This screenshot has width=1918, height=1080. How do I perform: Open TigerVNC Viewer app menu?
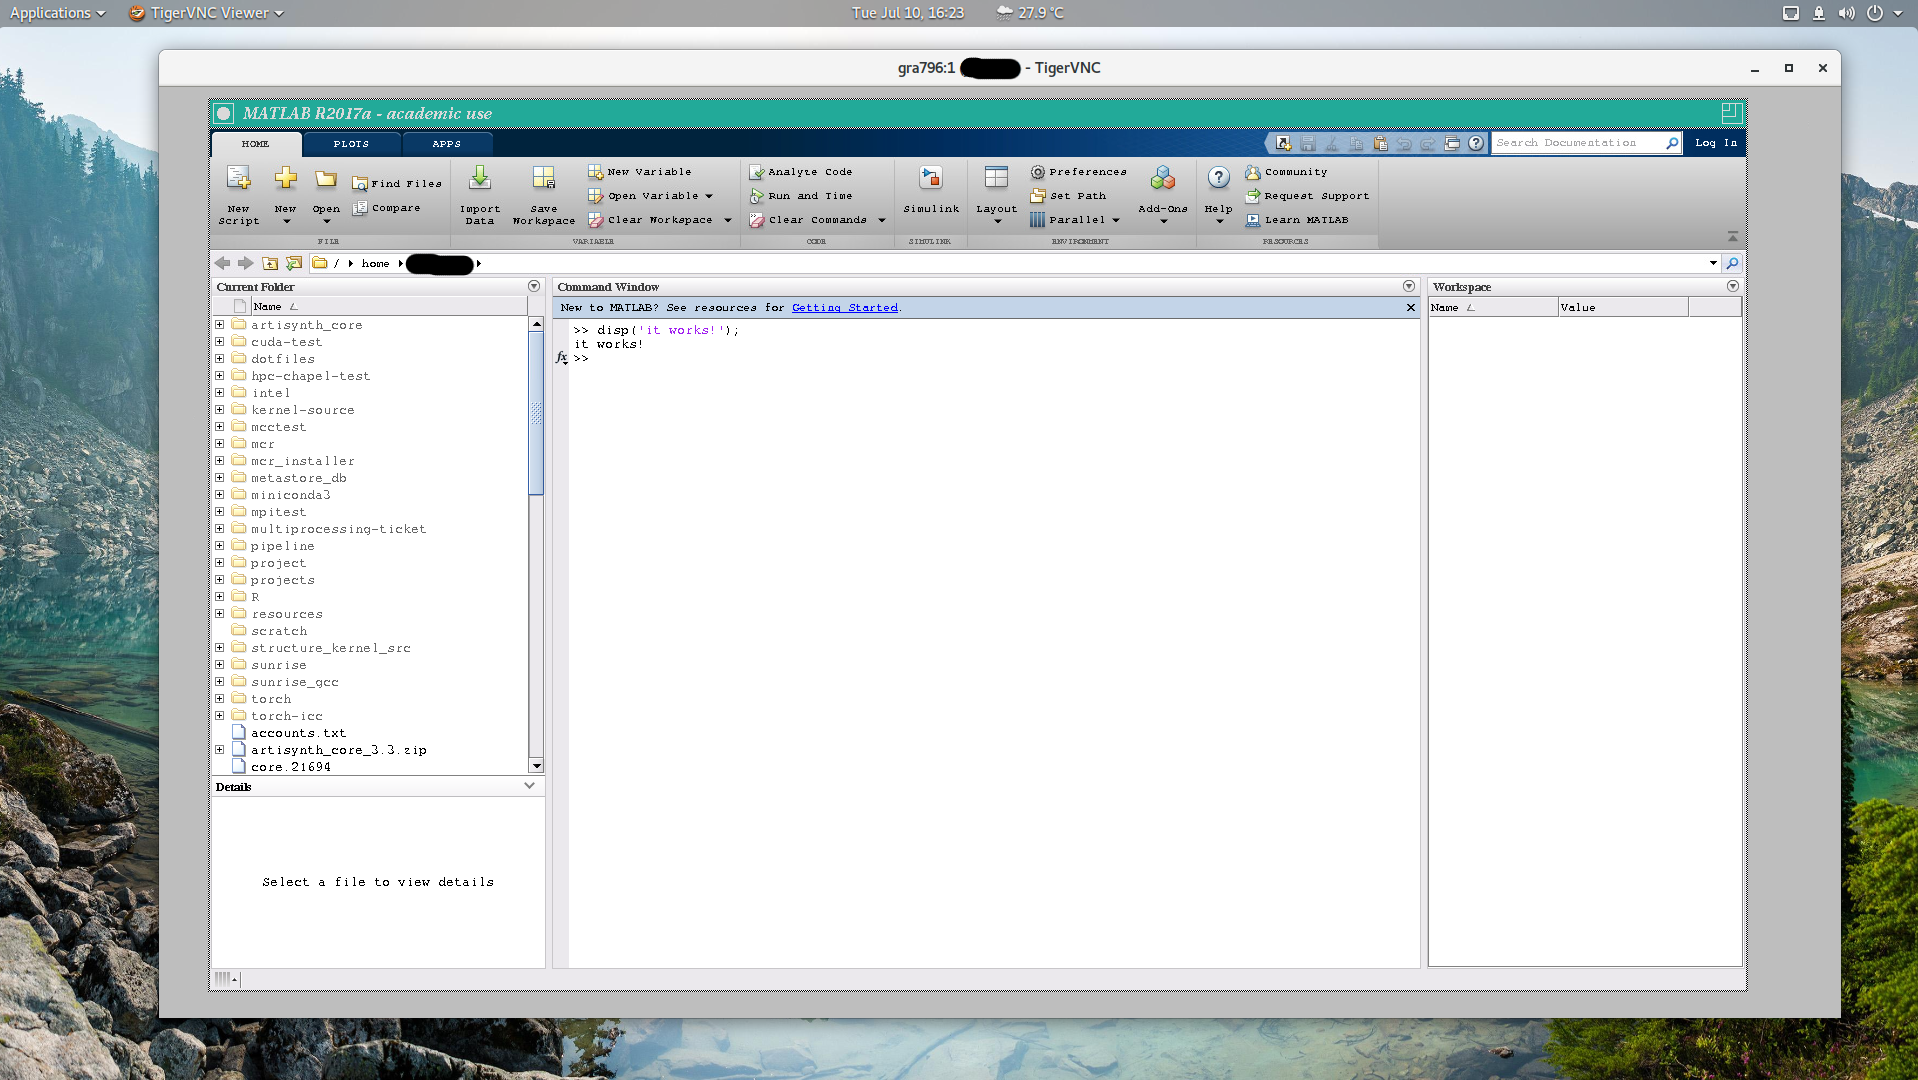206,13
